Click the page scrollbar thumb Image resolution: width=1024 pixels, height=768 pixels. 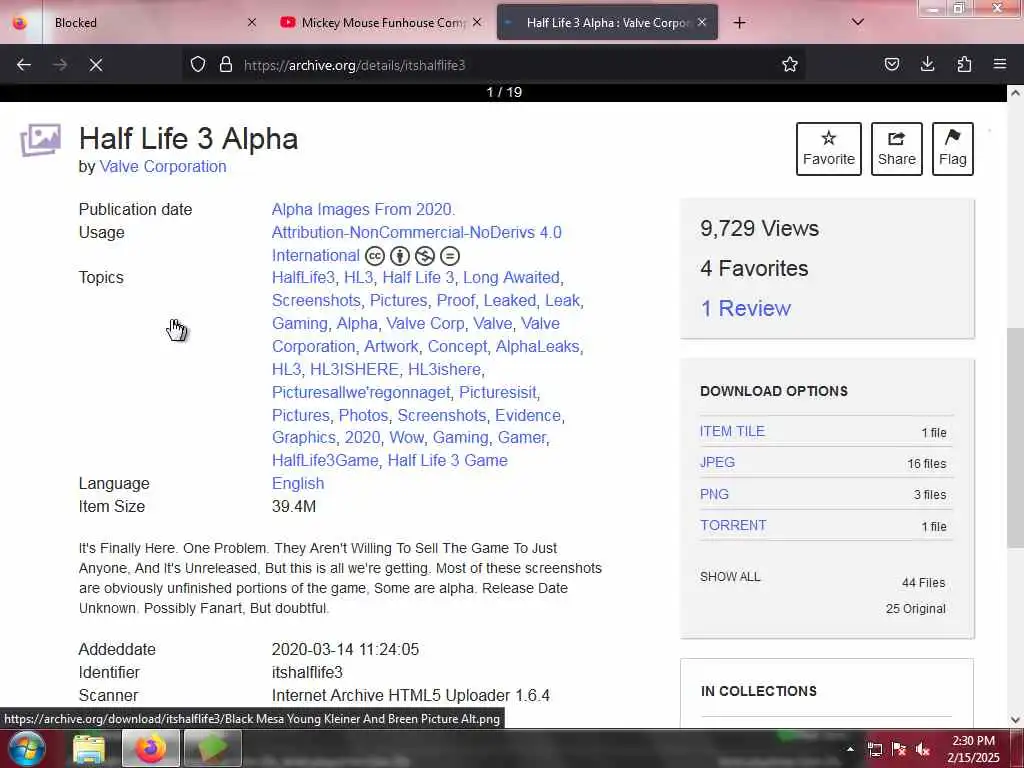pos(1015,438)
